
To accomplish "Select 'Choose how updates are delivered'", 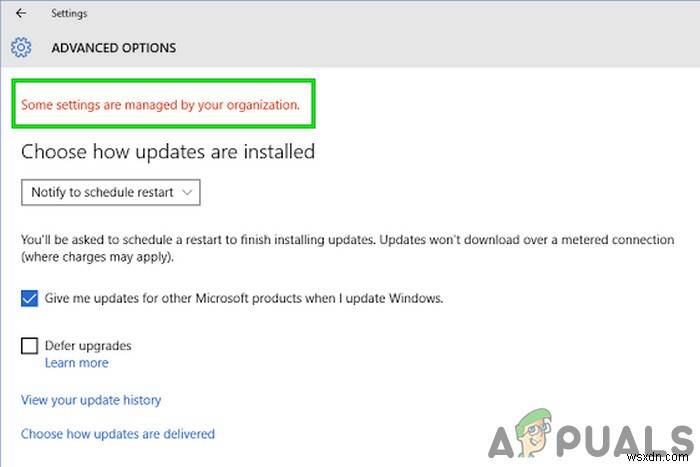I will (x=117, y=434).
